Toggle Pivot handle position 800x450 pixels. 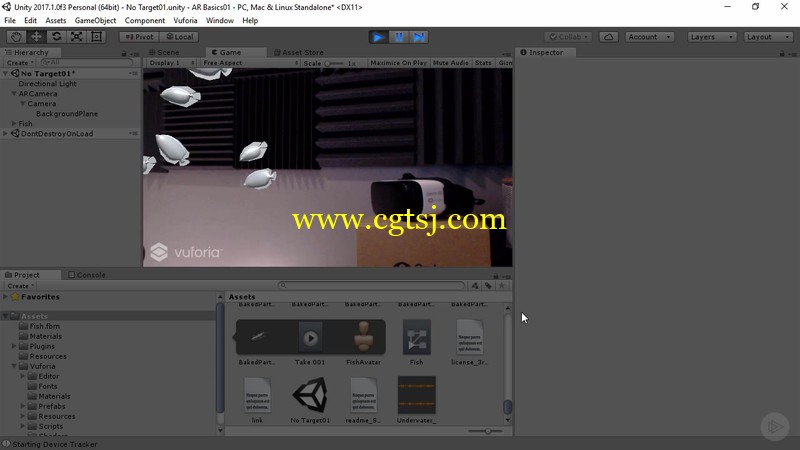[139, 37]
